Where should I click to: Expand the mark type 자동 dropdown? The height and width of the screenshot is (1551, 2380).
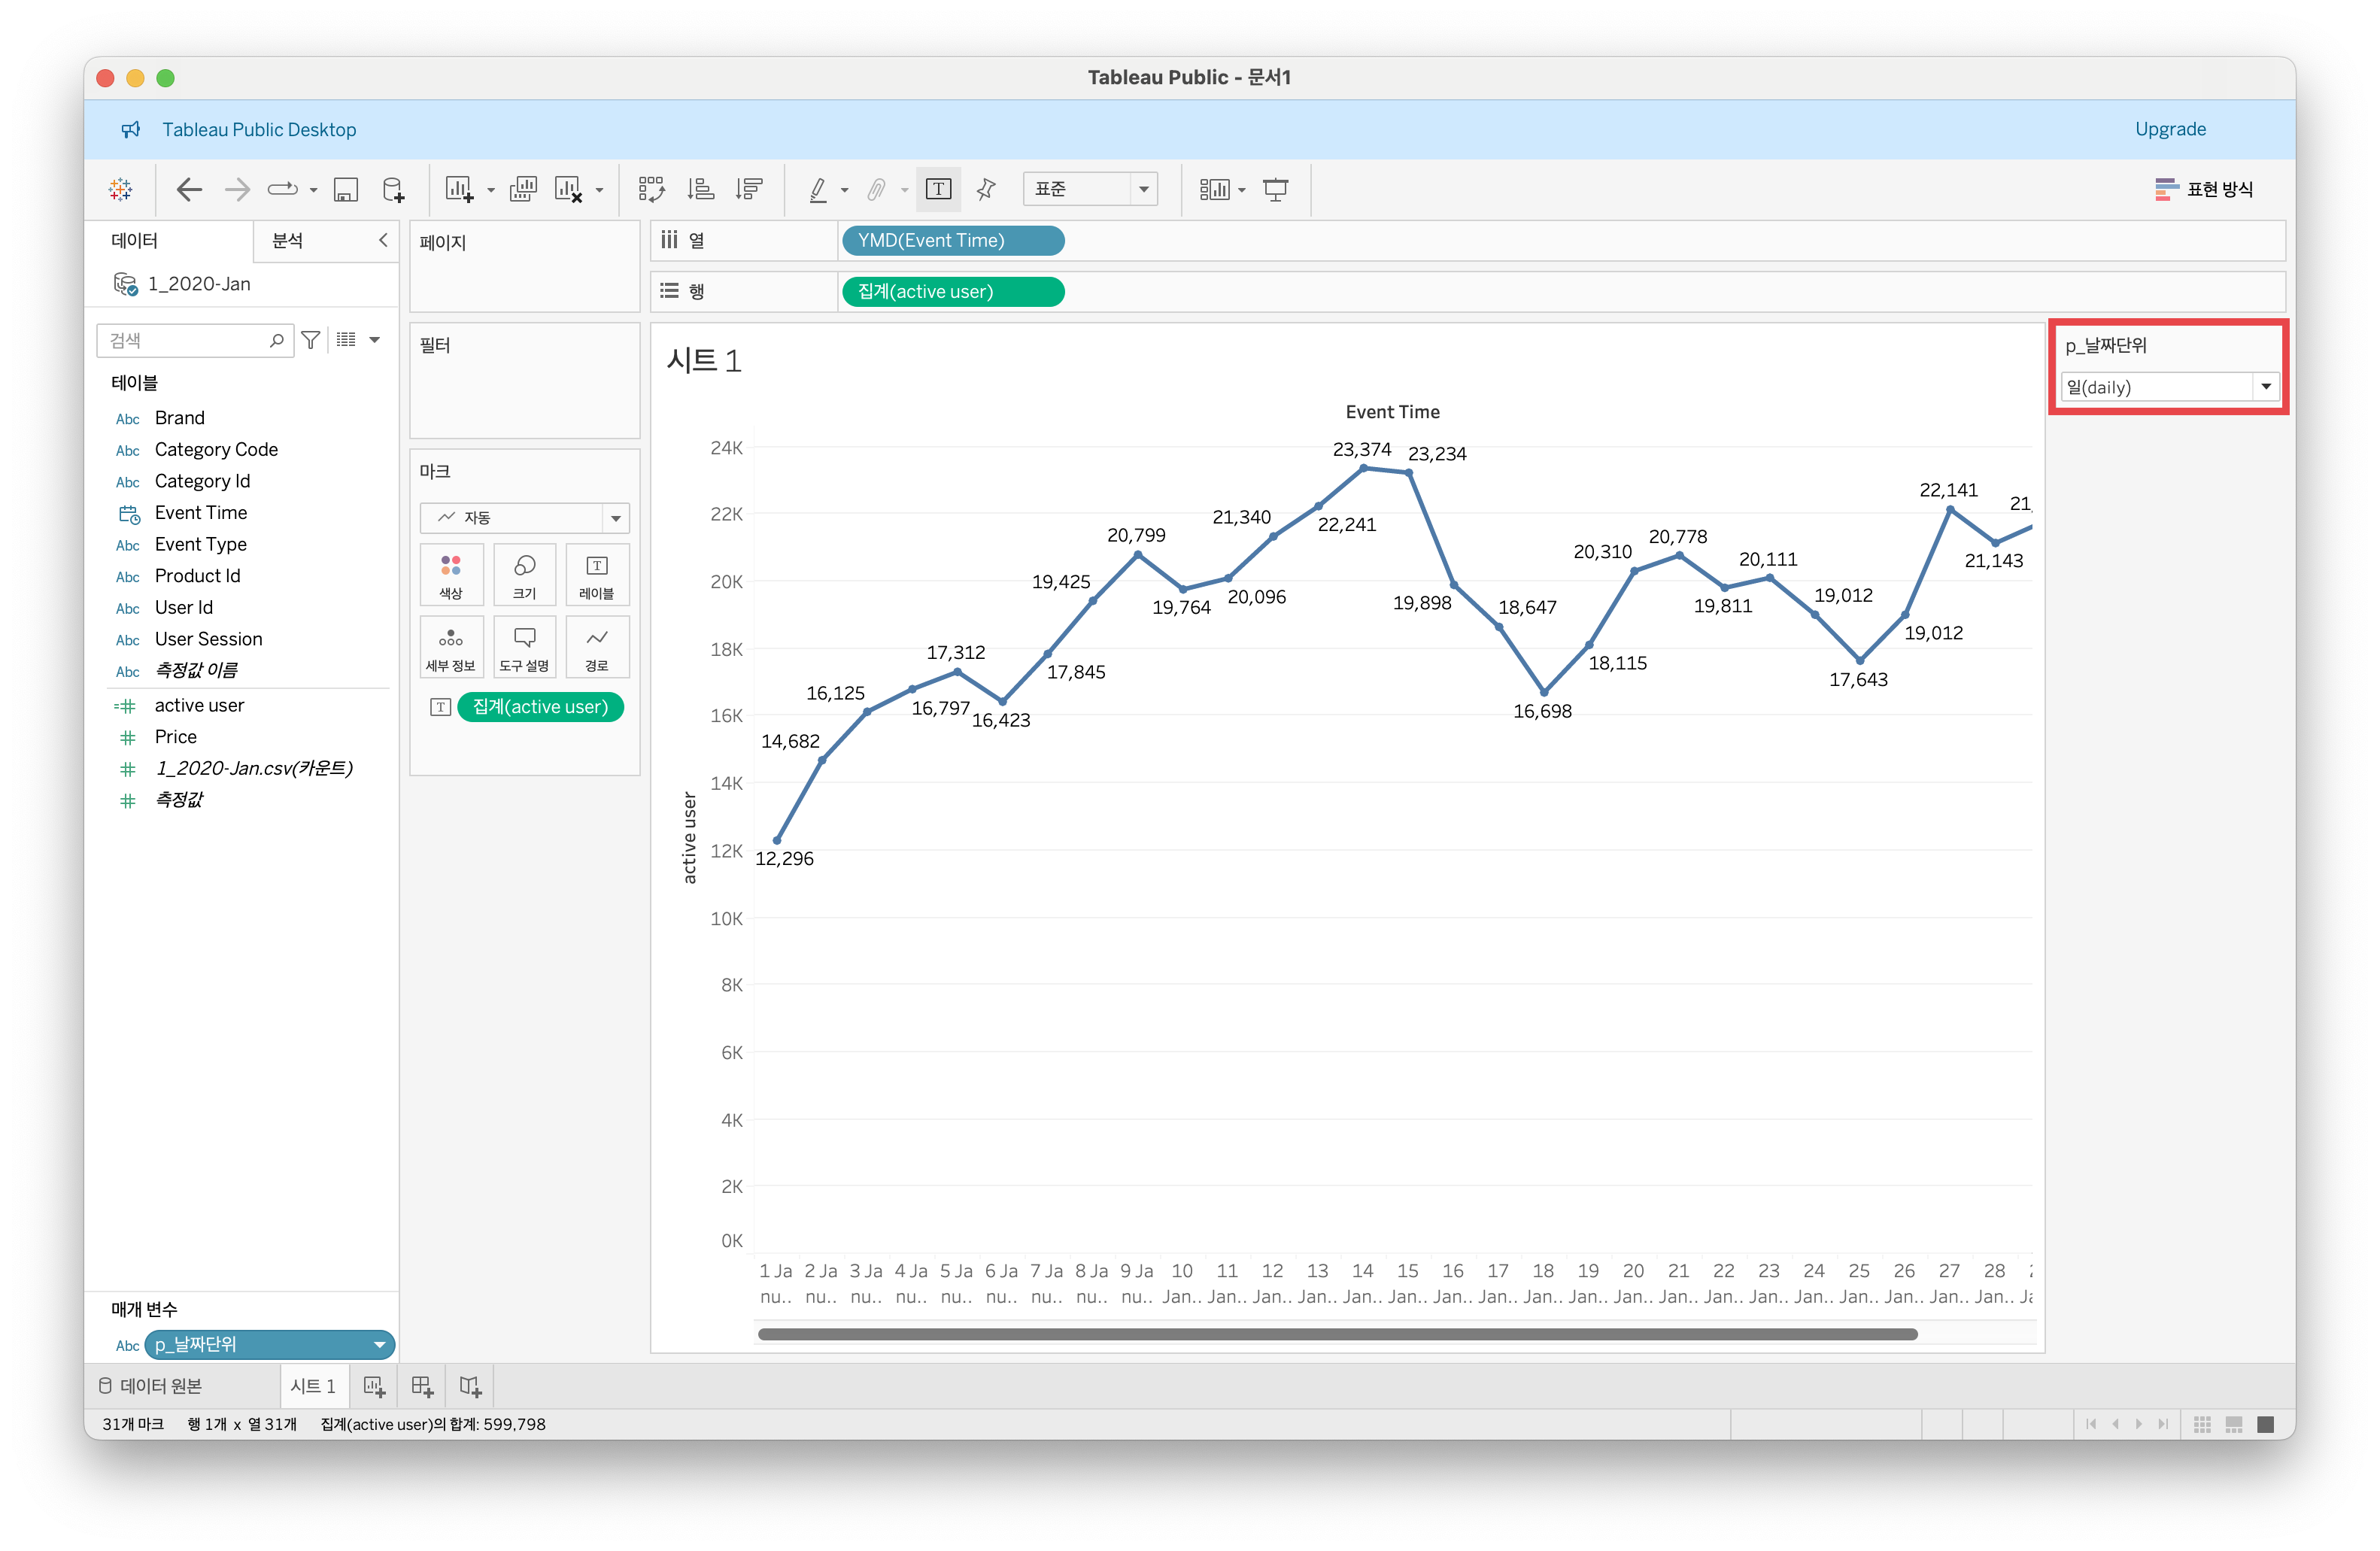tap(616, 518)
